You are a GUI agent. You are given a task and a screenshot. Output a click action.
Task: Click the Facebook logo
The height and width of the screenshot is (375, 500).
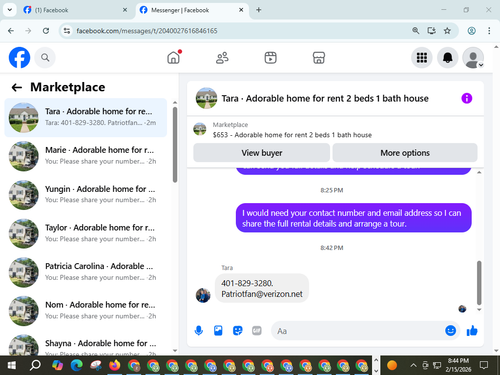(19, 57)
